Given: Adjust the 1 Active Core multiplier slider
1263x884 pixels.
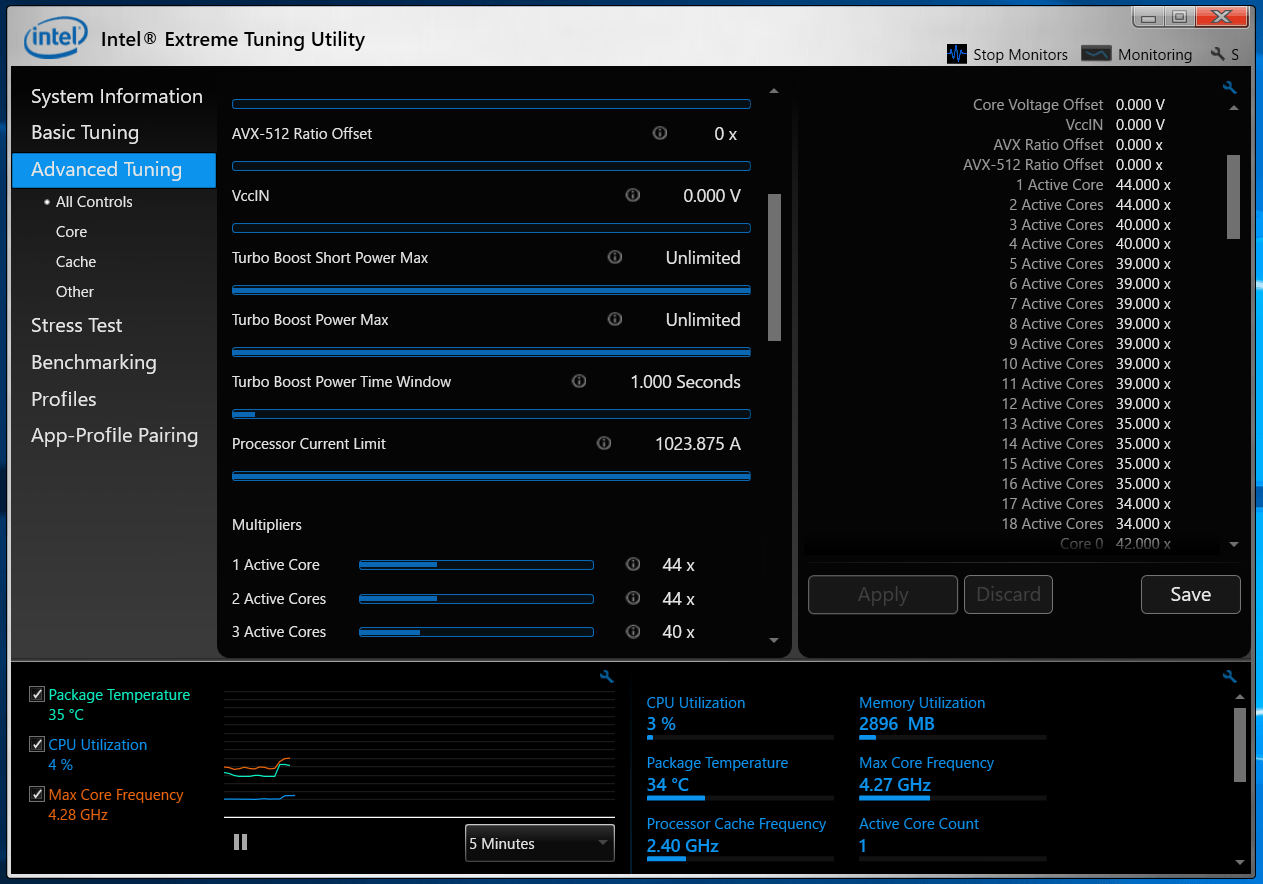Looking at the screenshot, I should [x=476, y=565].
